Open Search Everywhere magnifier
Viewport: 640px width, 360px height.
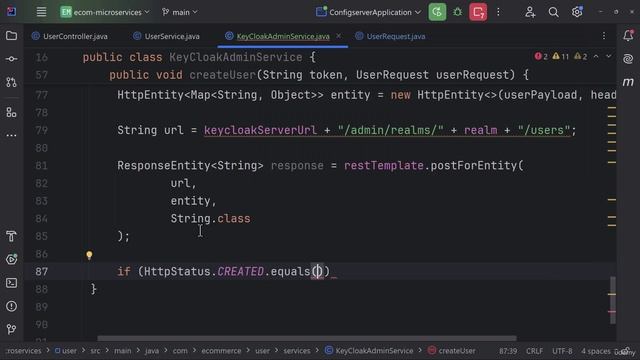pos(553,12)
